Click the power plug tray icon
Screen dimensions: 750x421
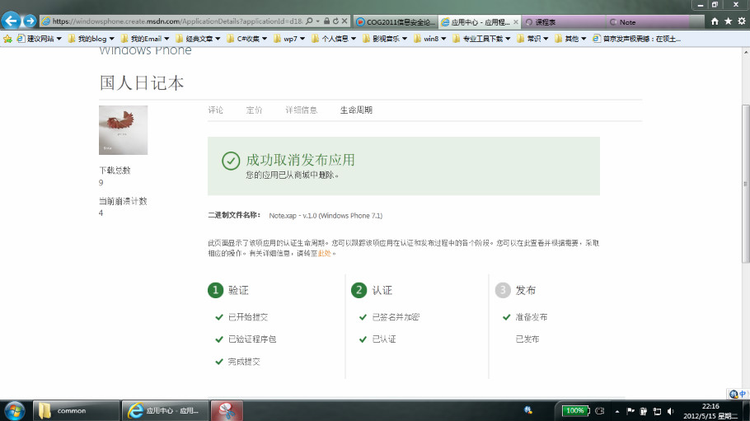644,411
